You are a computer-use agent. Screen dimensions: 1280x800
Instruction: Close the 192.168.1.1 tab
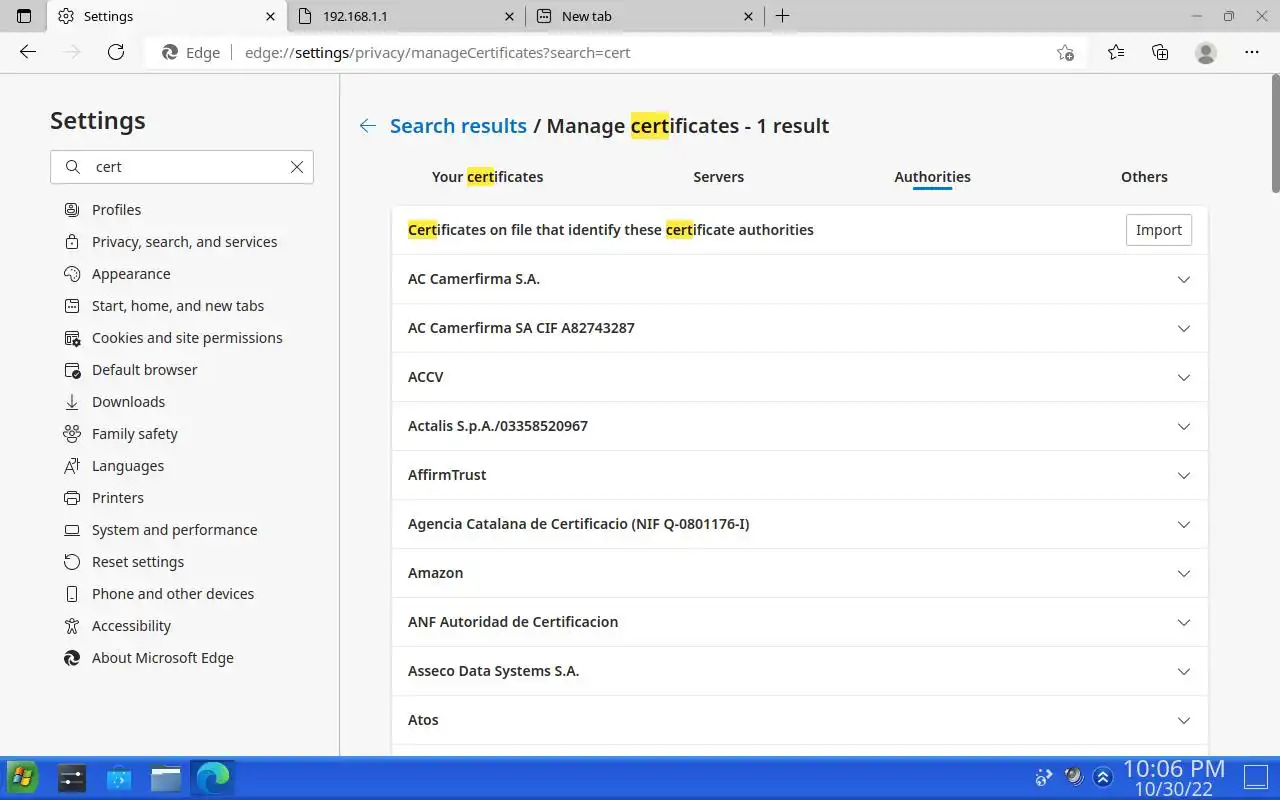click(509, 16)
